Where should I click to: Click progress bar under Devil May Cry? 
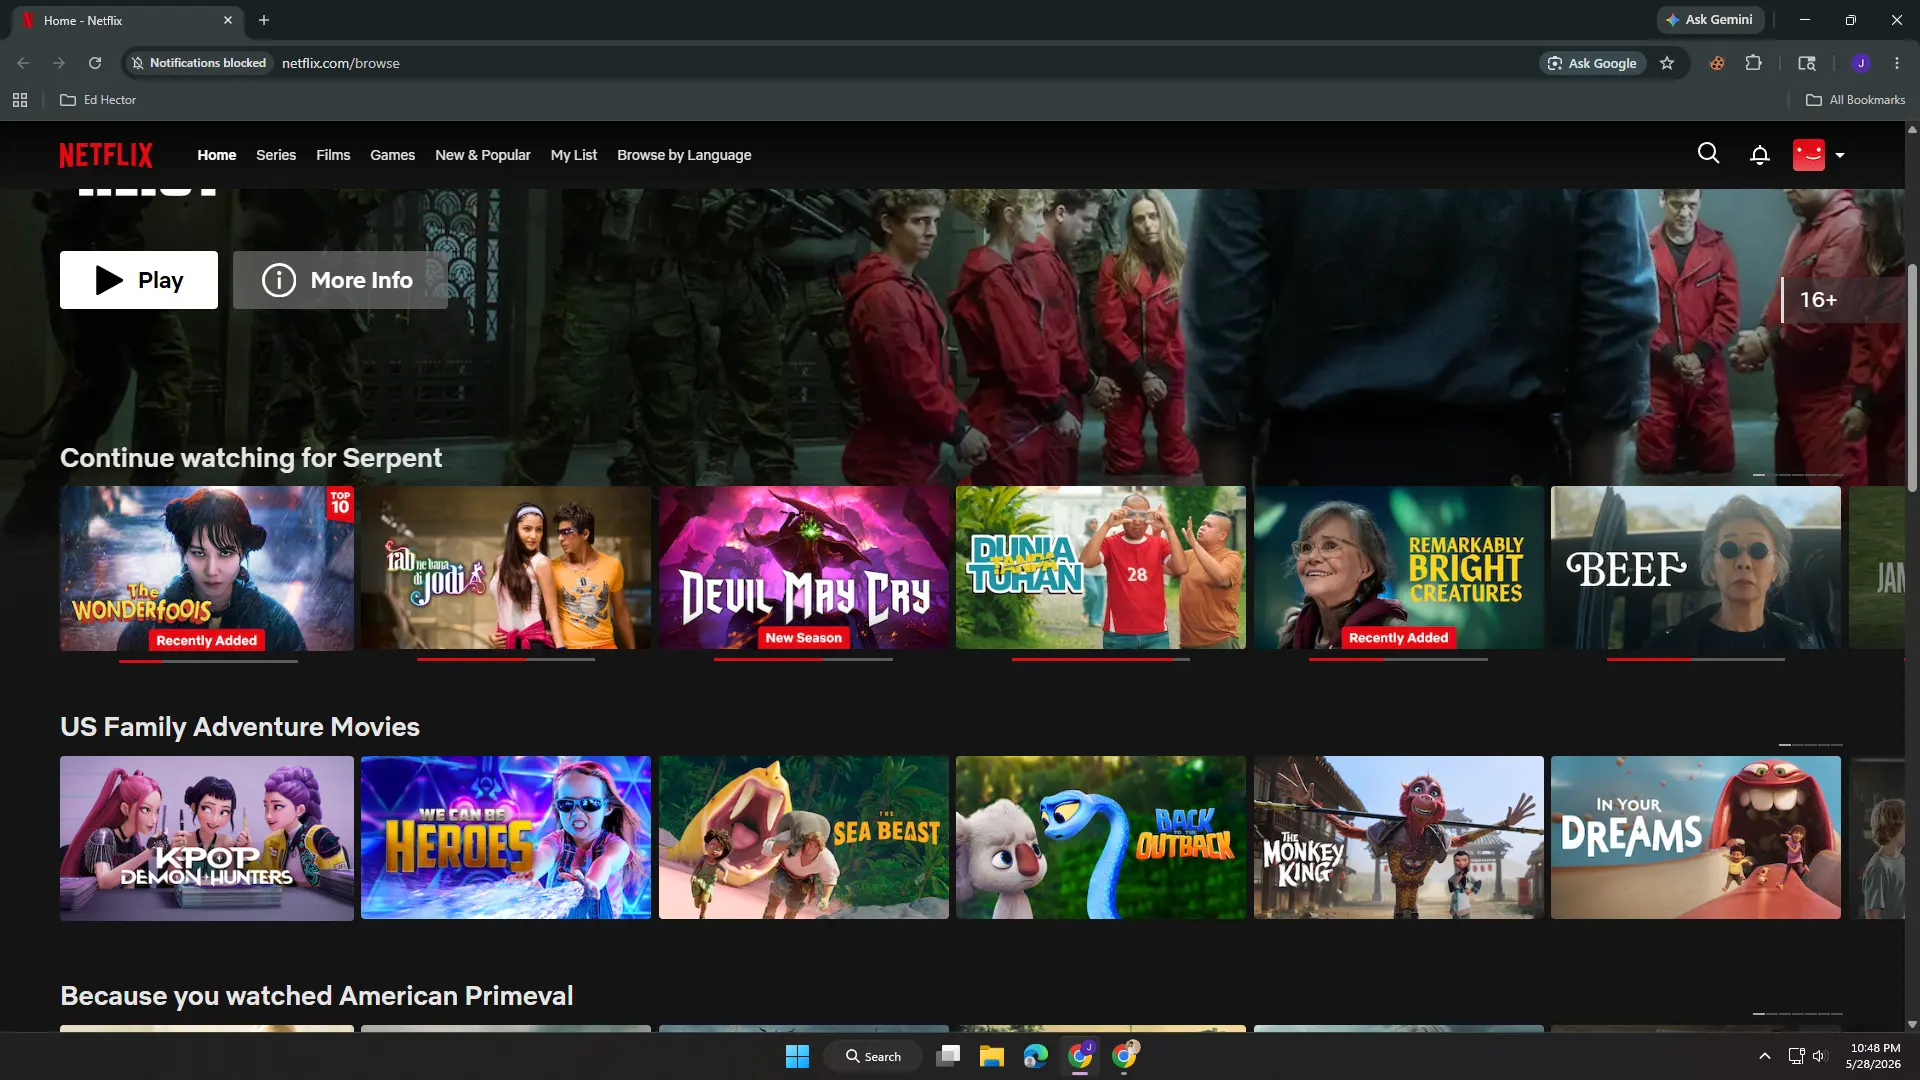pyautogui.click(x=803, y=660)
